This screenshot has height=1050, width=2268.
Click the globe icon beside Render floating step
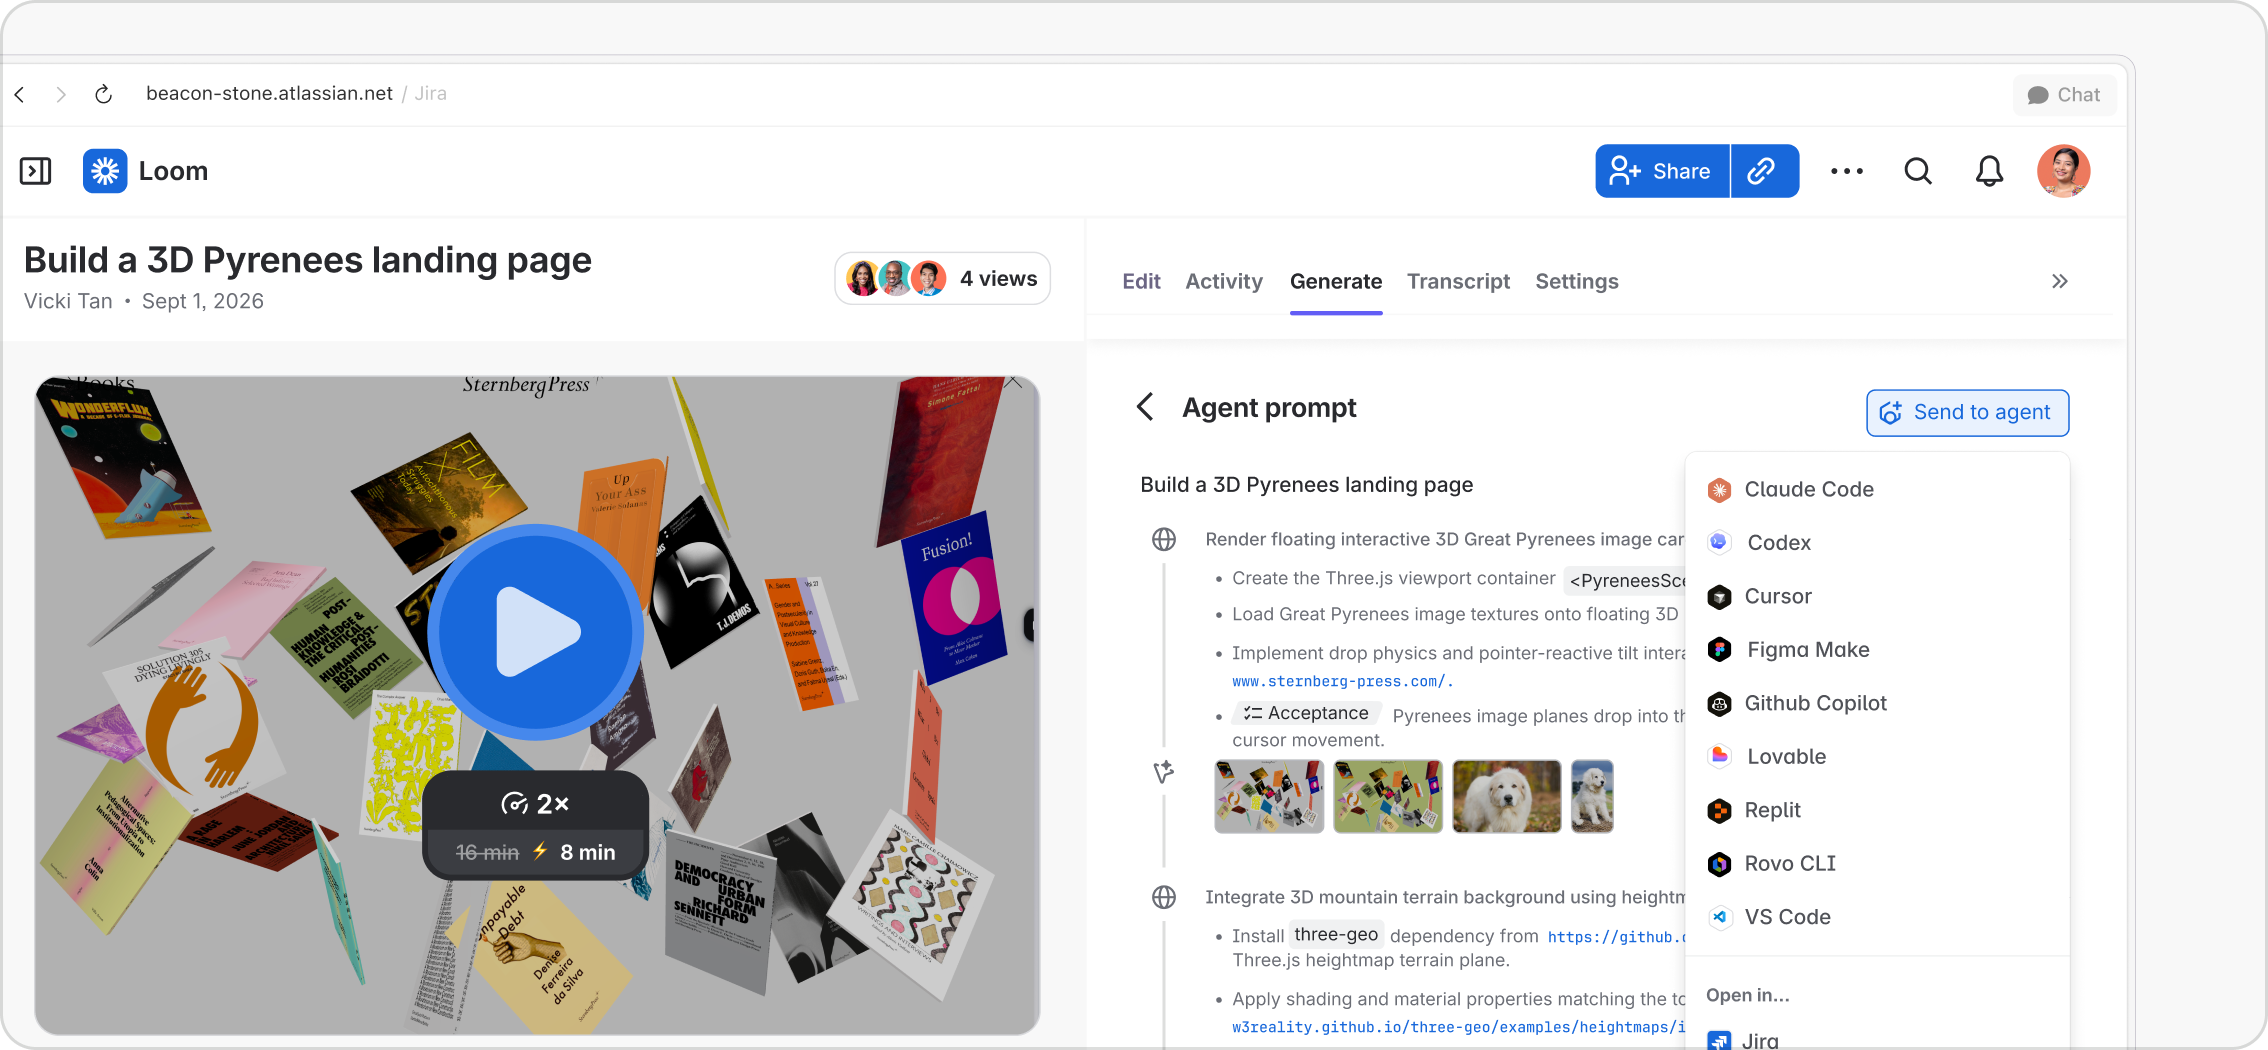[x=1164, y=539]
